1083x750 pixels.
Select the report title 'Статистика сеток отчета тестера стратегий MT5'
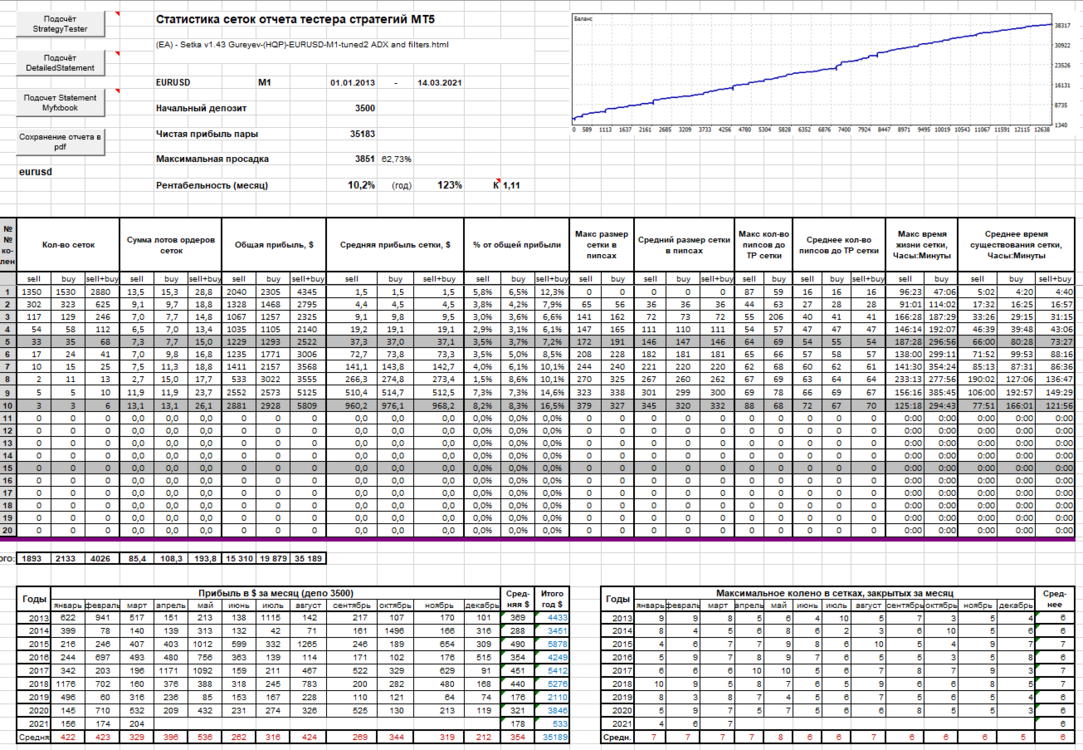[295, 19]
